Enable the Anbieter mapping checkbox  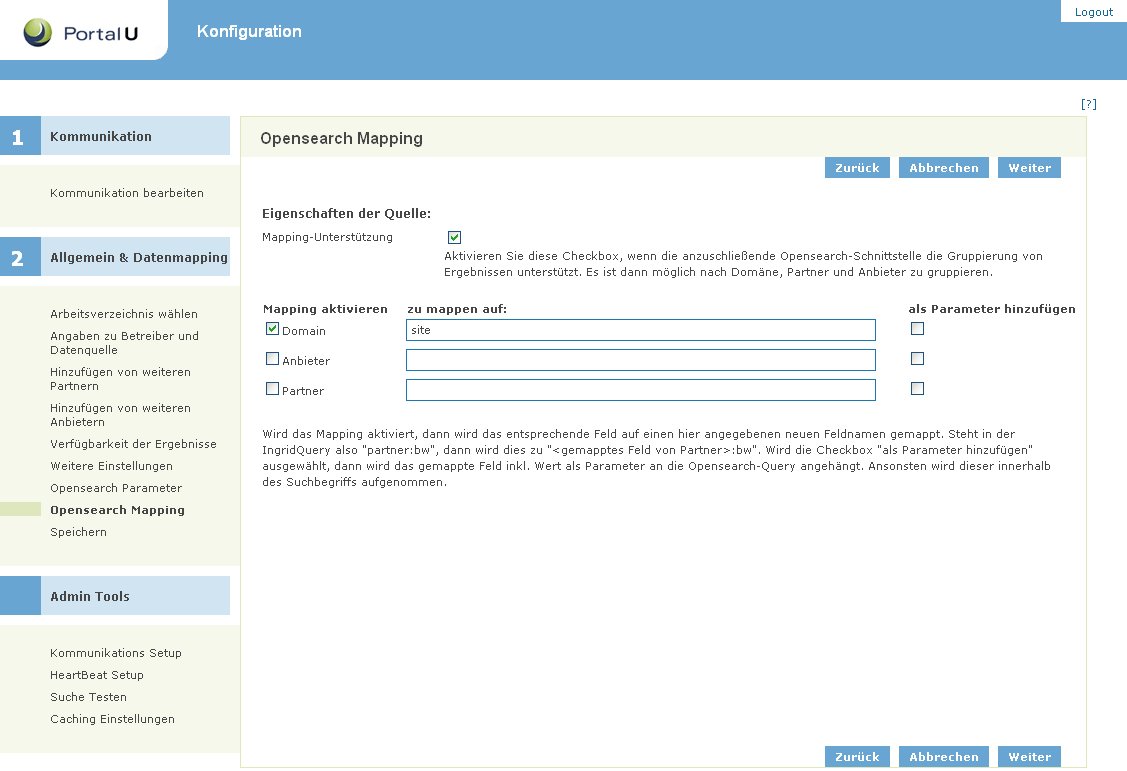pos(271,358)
